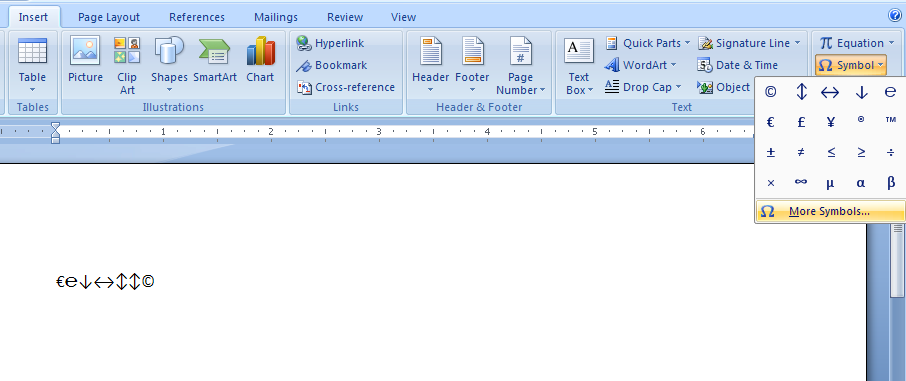
Task: Insert an embedded Object
Action: [x=723, y=87]
